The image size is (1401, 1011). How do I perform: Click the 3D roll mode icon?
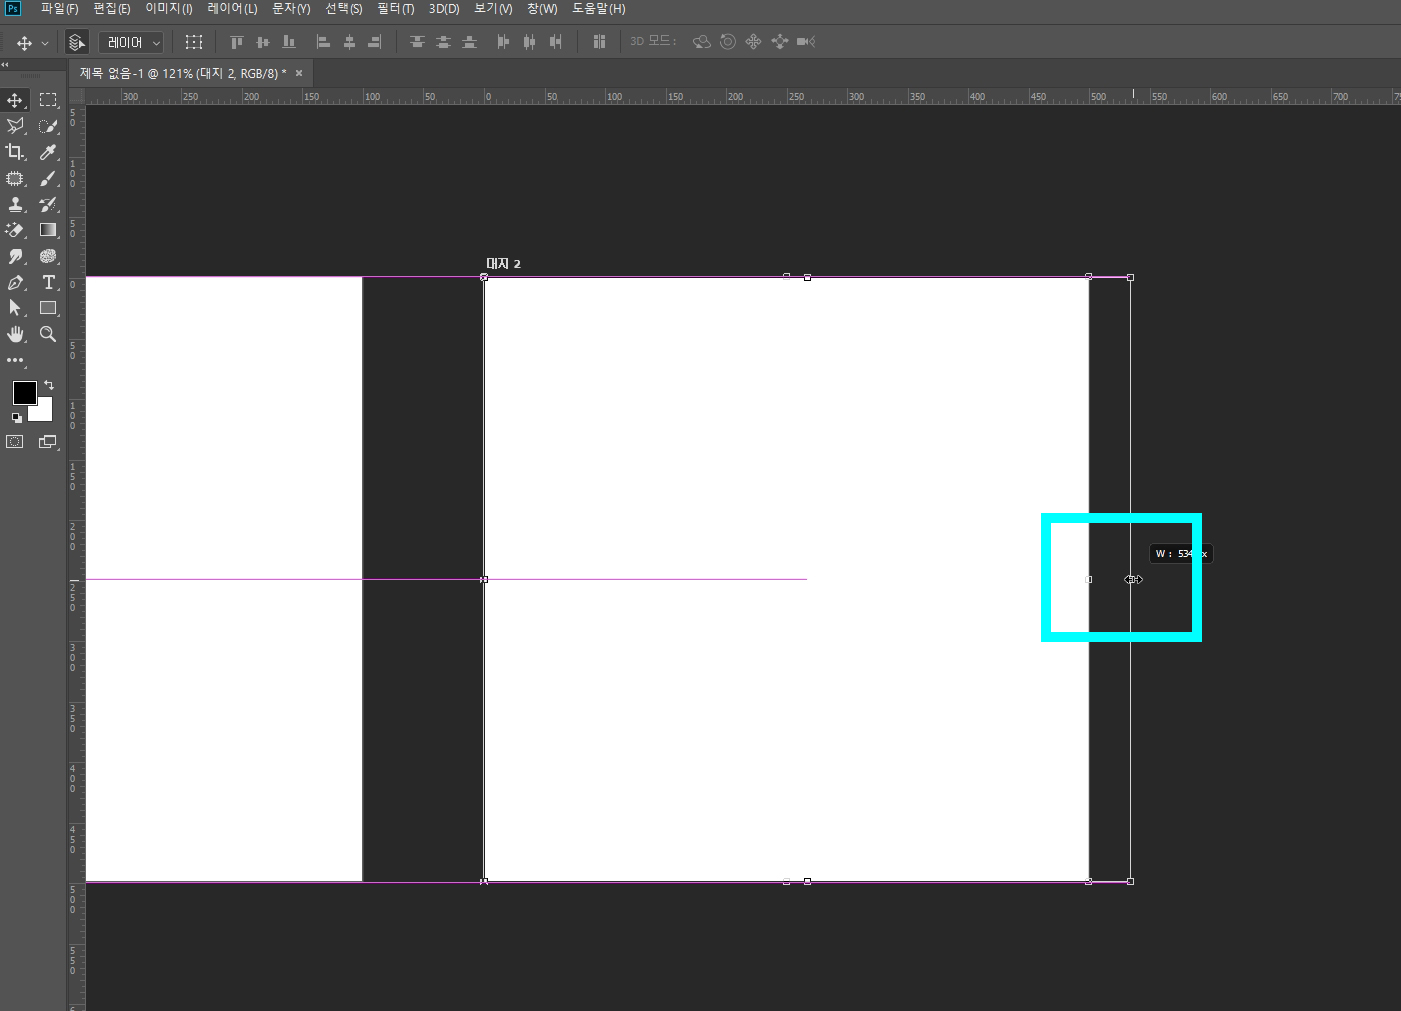728,42
